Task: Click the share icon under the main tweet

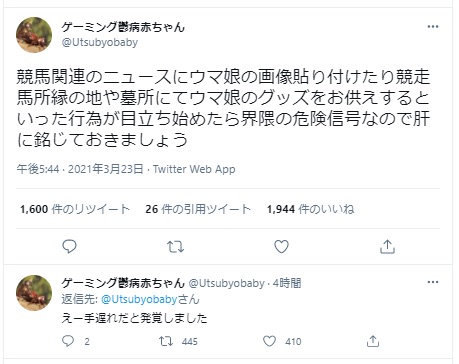Action: pos(387,247)
